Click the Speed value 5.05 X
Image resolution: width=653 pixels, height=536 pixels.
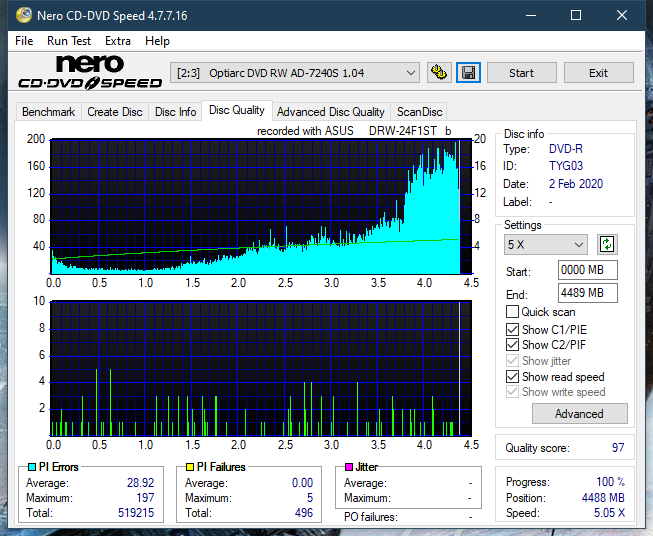[609, 513]
